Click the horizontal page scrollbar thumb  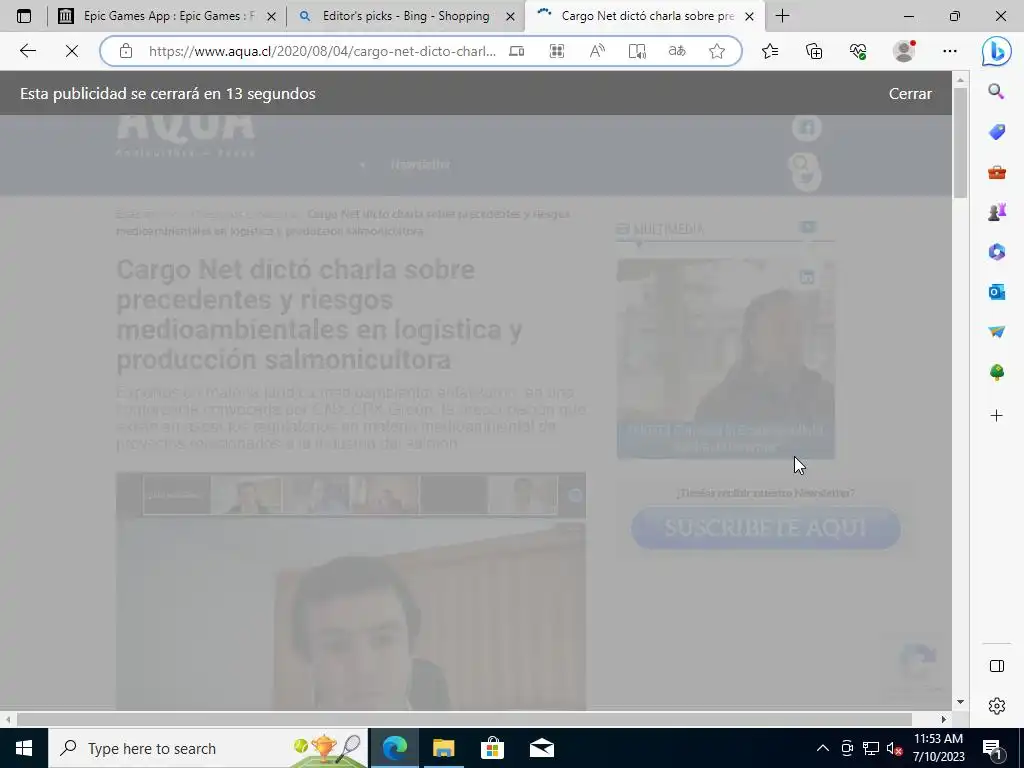click(464, 719)
